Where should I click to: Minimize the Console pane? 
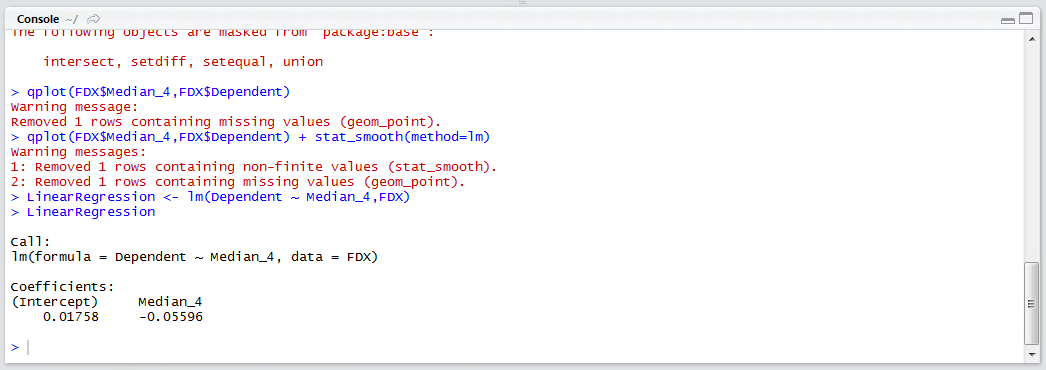(x=1007, y=21)
